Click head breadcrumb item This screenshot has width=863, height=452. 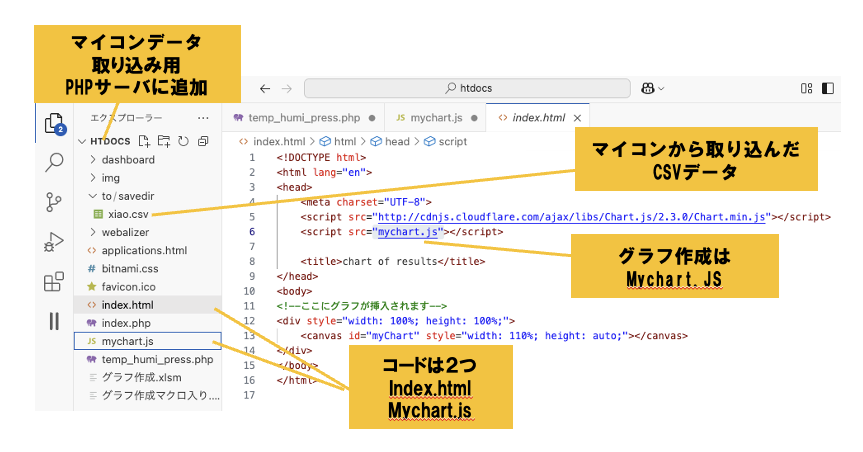pos(391,141)
